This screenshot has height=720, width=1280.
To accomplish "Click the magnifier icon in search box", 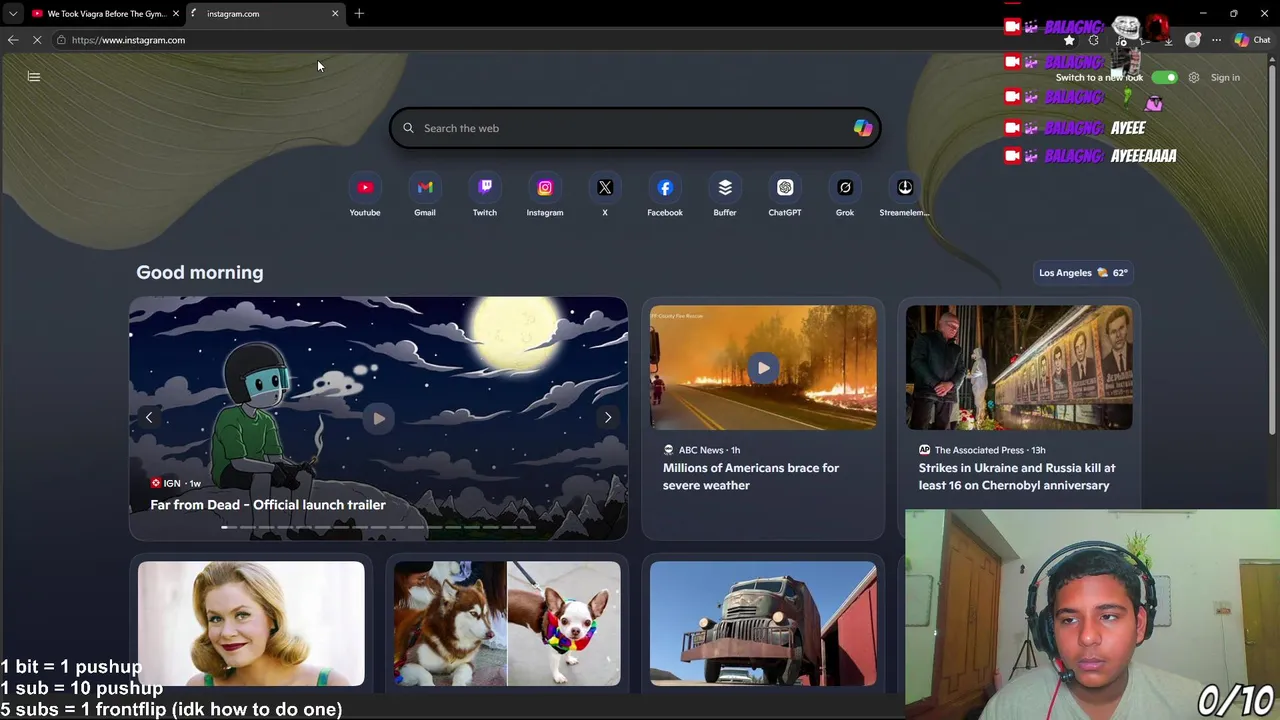I will tap(408, 128).
